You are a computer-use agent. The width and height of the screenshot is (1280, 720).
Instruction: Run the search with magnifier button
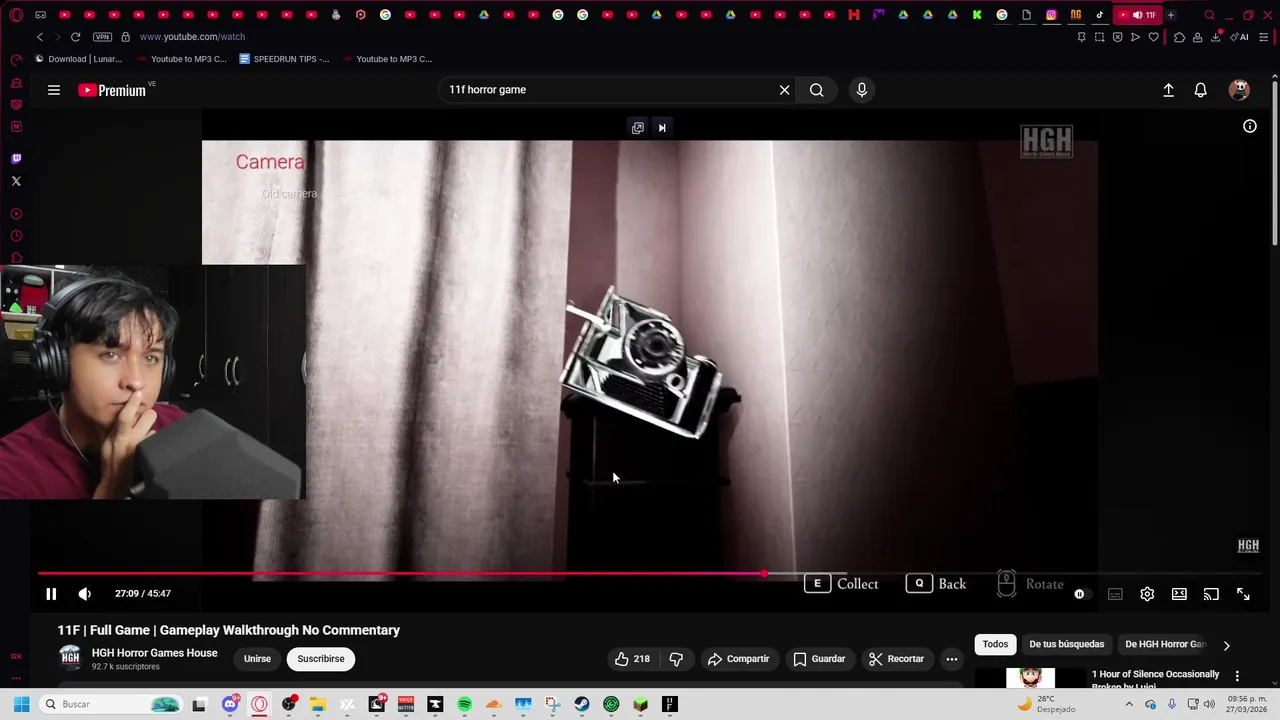[x=817, y=90]
